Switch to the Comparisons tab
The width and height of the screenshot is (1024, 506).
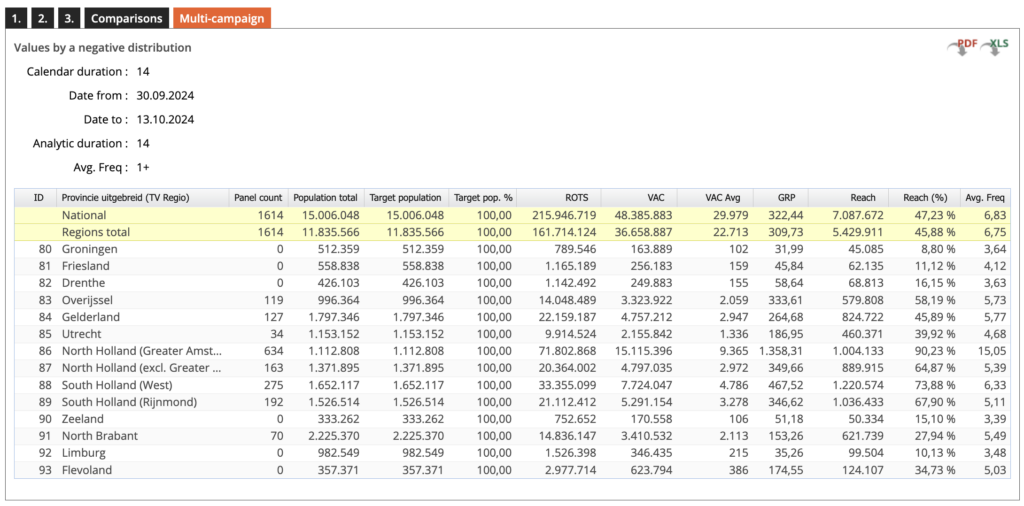pos(126,18)
